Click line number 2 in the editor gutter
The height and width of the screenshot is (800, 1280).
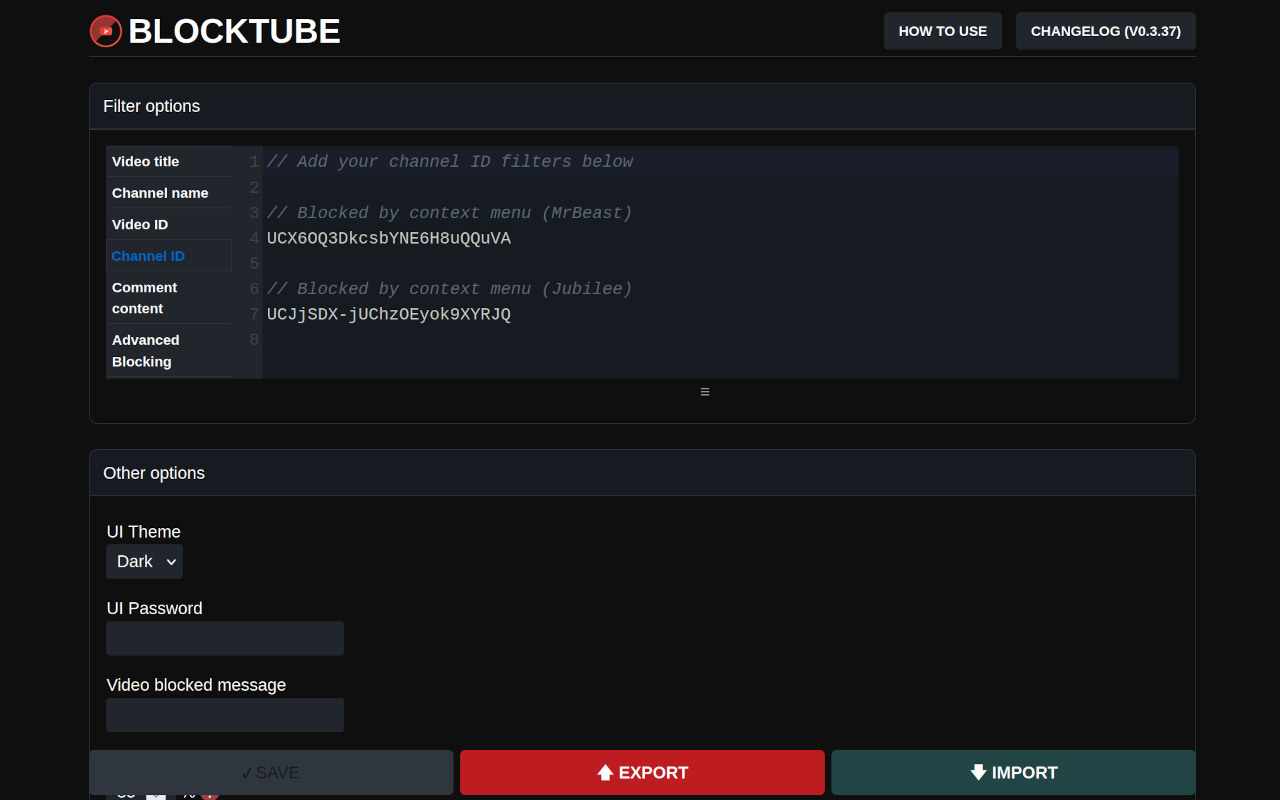[x=255, y=188]
